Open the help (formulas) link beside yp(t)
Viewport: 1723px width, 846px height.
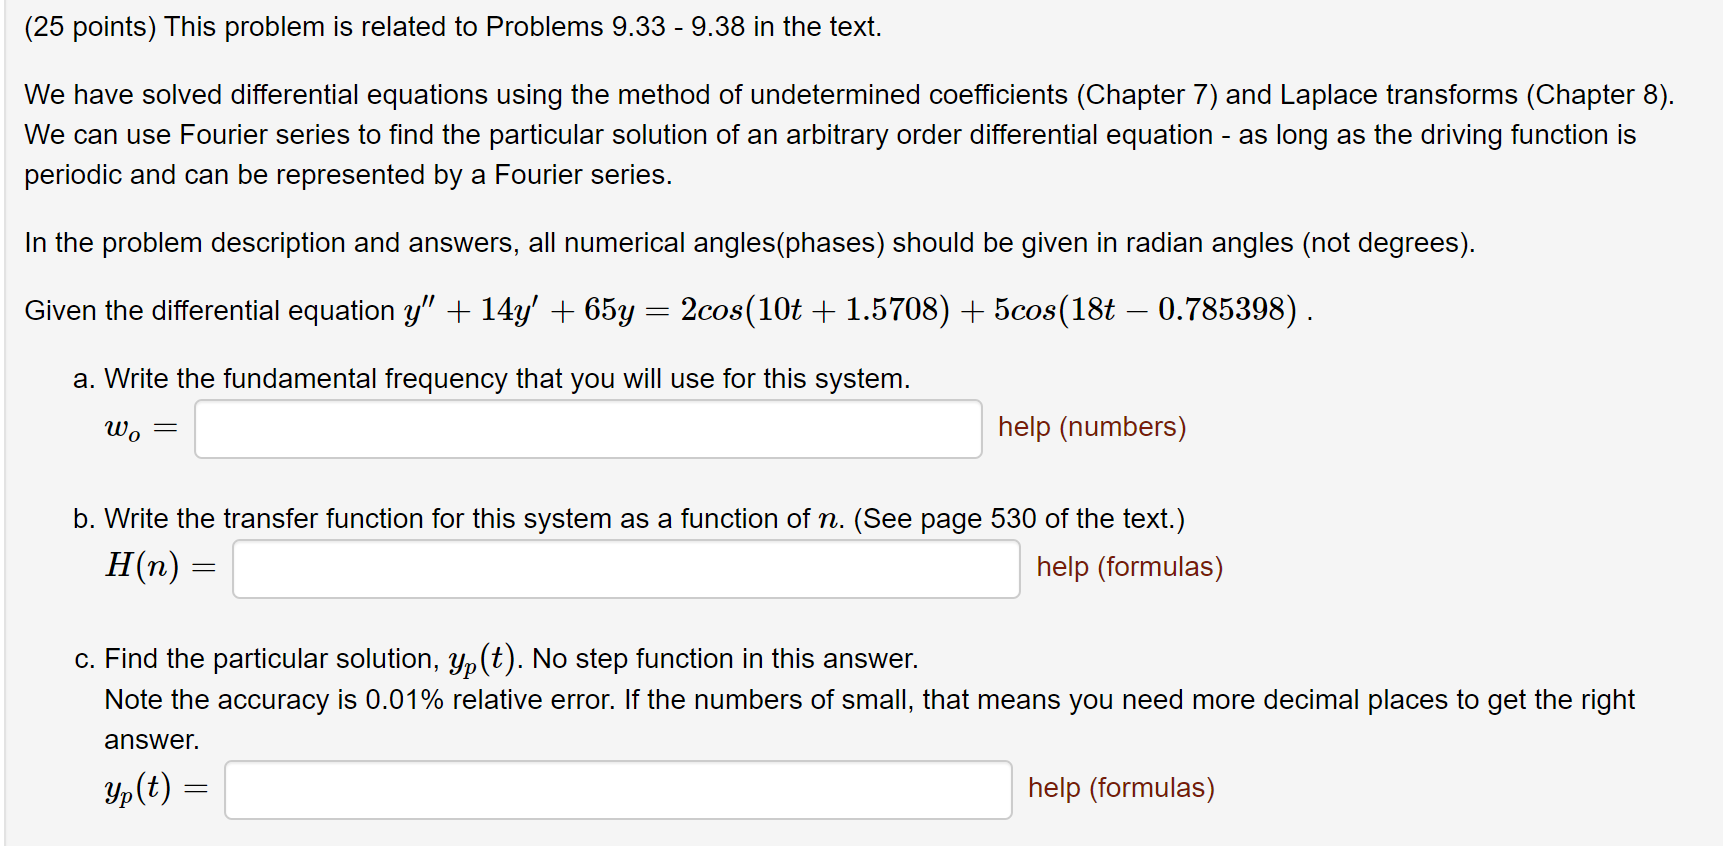1119,788
